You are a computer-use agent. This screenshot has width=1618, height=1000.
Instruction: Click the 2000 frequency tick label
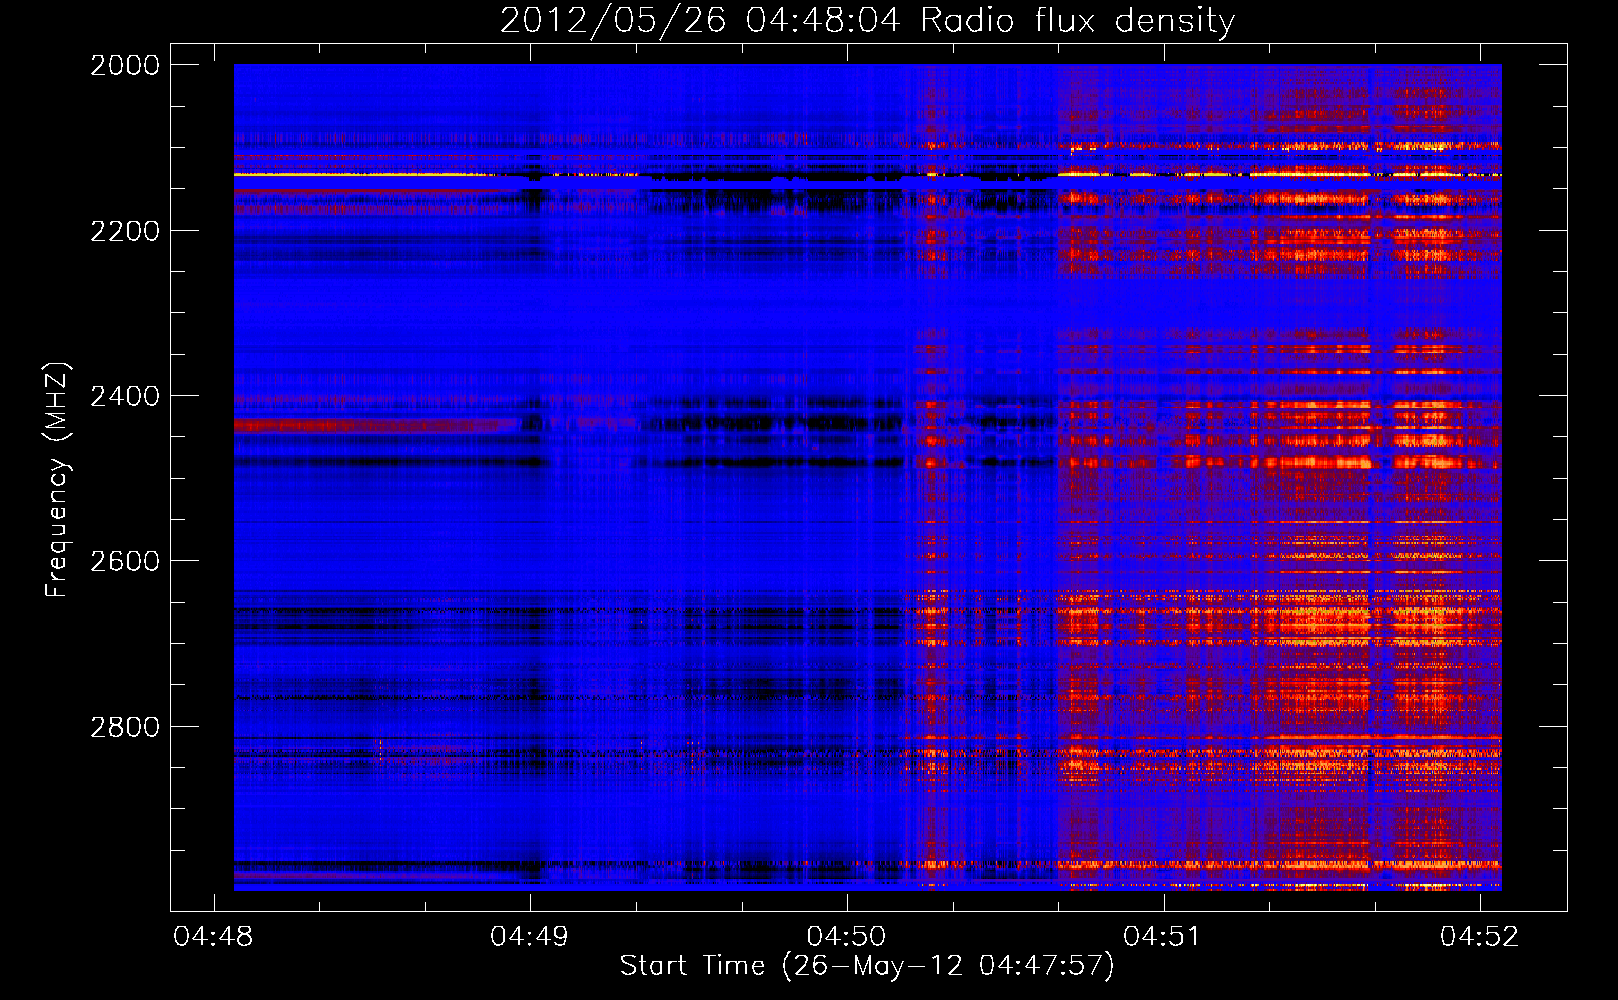click(125, 65)
